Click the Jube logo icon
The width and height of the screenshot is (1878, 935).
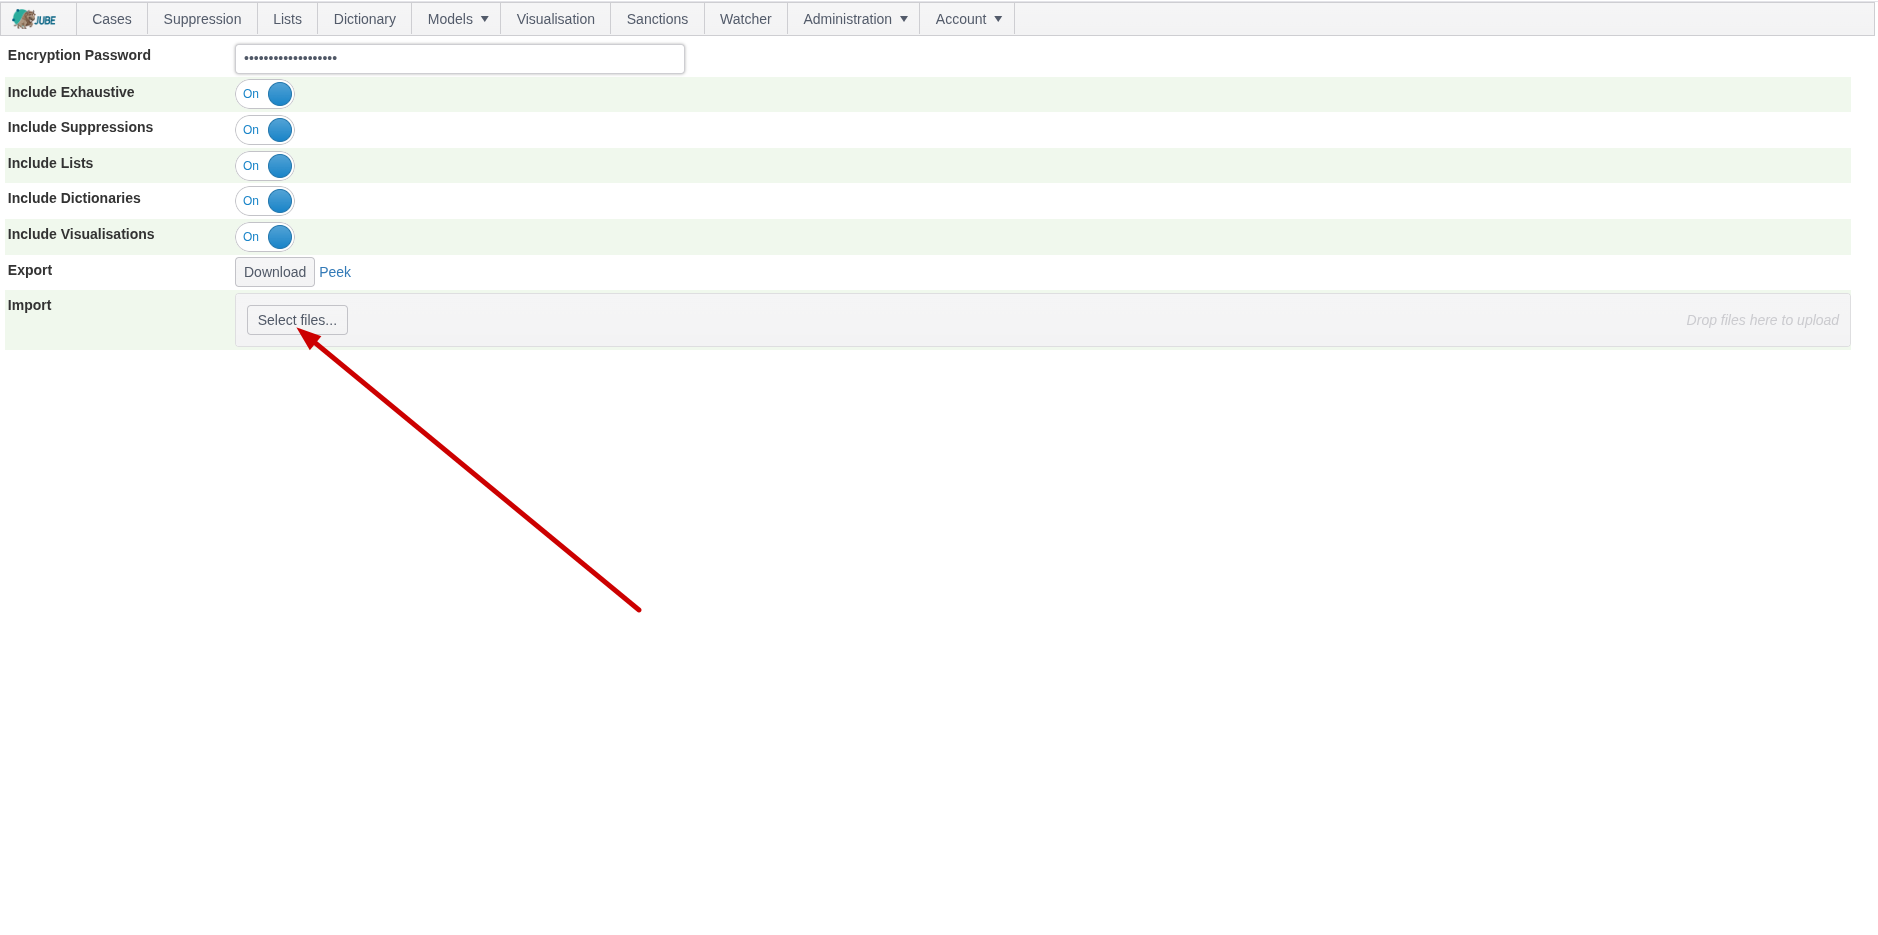[x=34, y=19]
